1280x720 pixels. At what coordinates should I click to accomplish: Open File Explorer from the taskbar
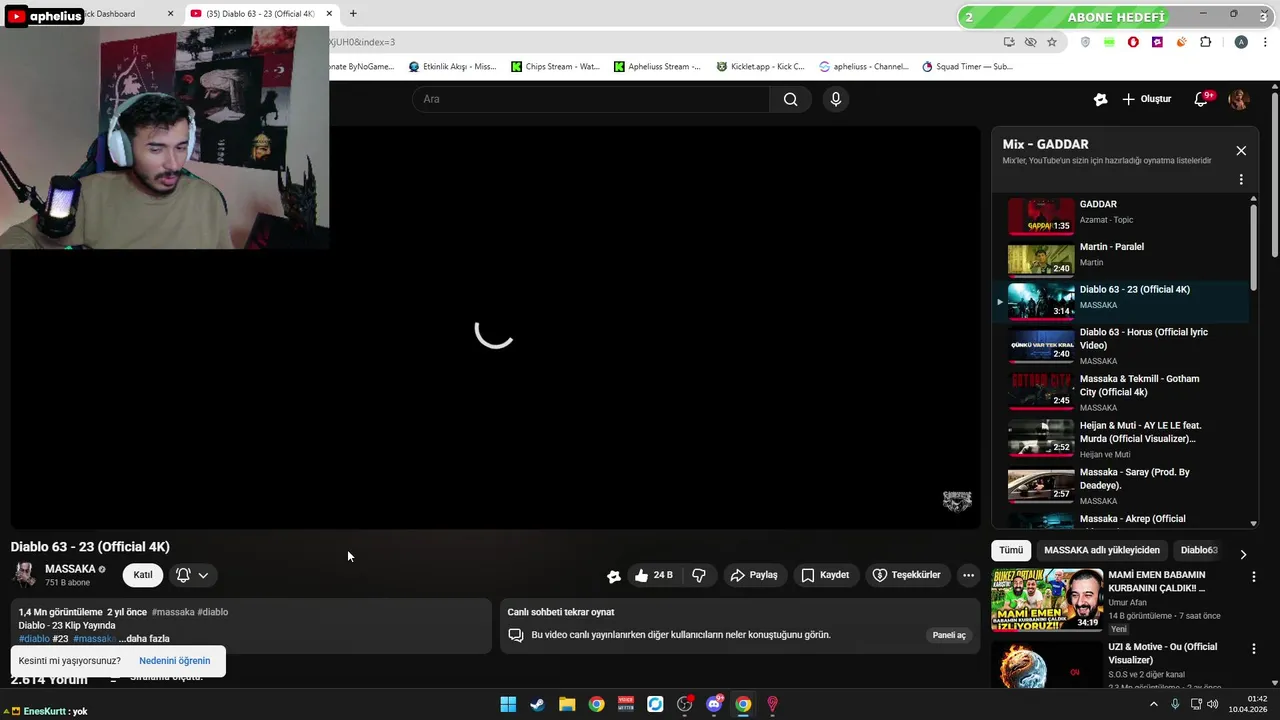567,704
